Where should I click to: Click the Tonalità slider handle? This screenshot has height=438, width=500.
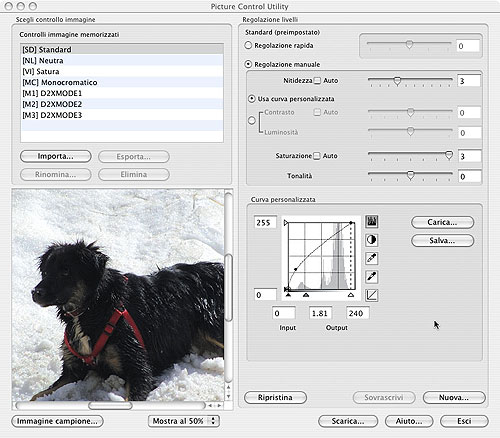click(x=411, y=175)
